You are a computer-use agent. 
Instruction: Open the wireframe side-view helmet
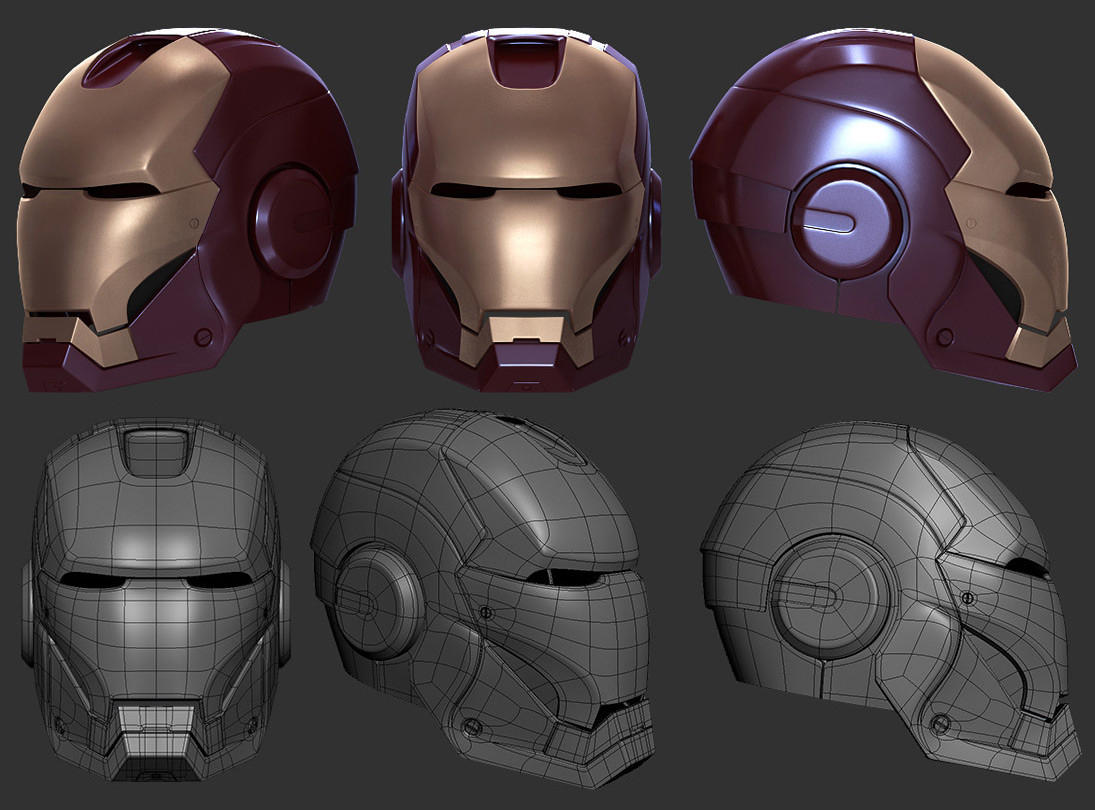tap(890, 600)
